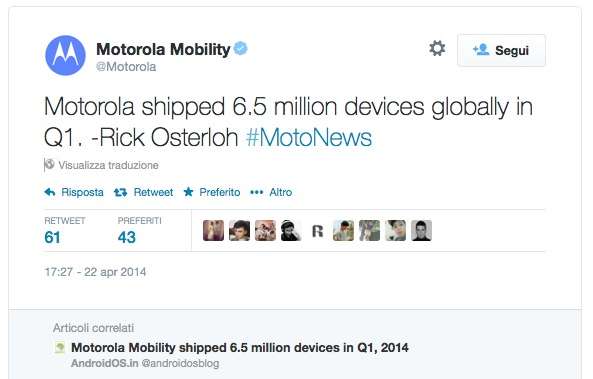Open the avatar with the letter R
Viewport: 593px width, 379px height.
click(318, 230)
